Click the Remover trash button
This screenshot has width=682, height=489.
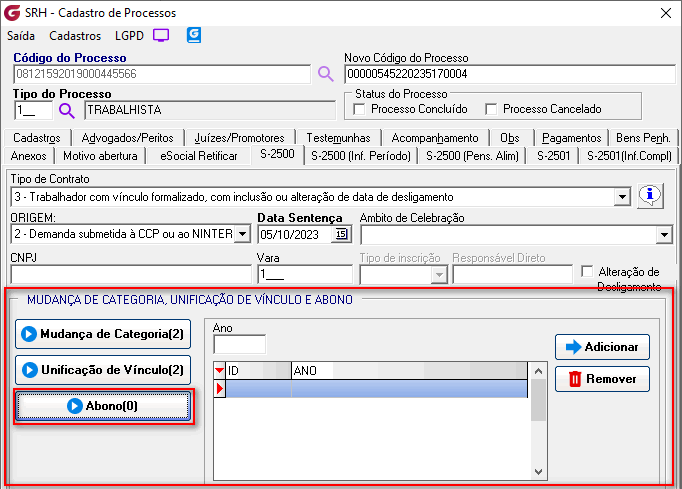click(x=602, y=378)
